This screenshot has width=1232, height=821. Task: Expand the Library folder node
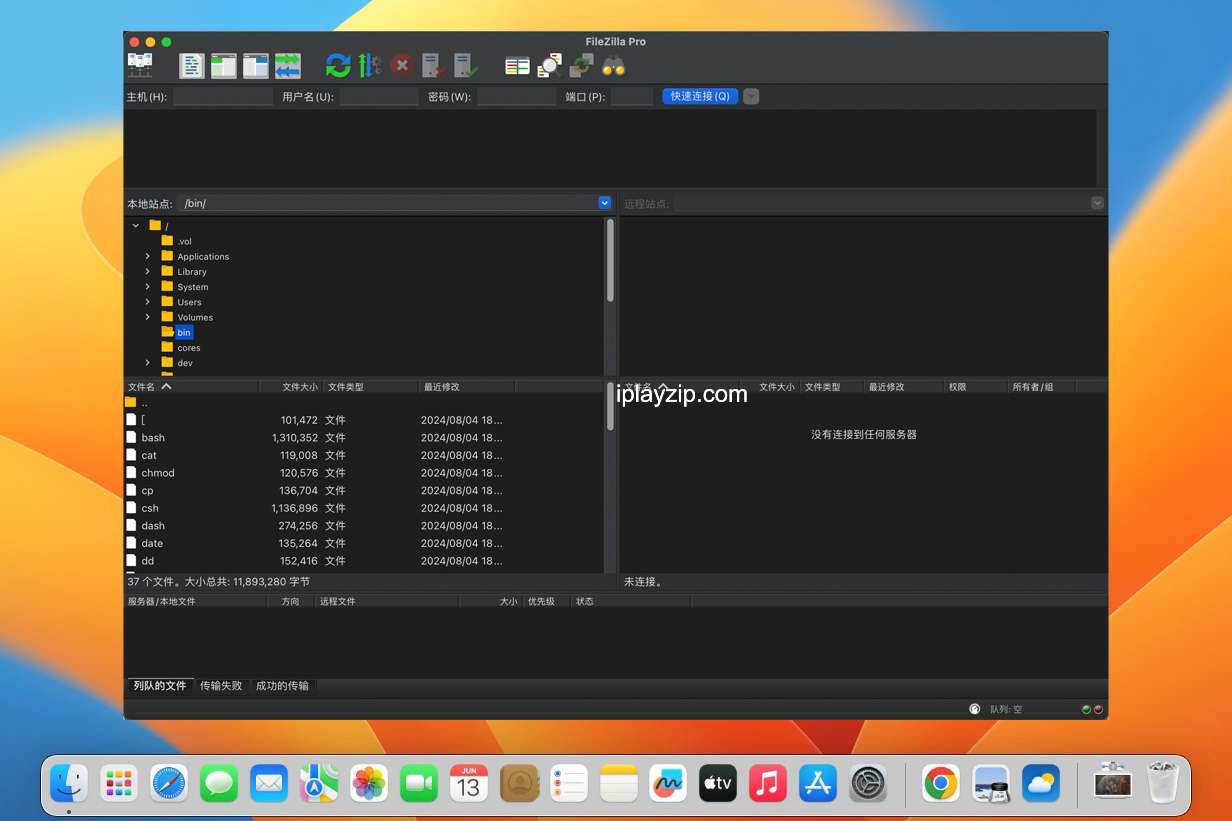point(148,271)
